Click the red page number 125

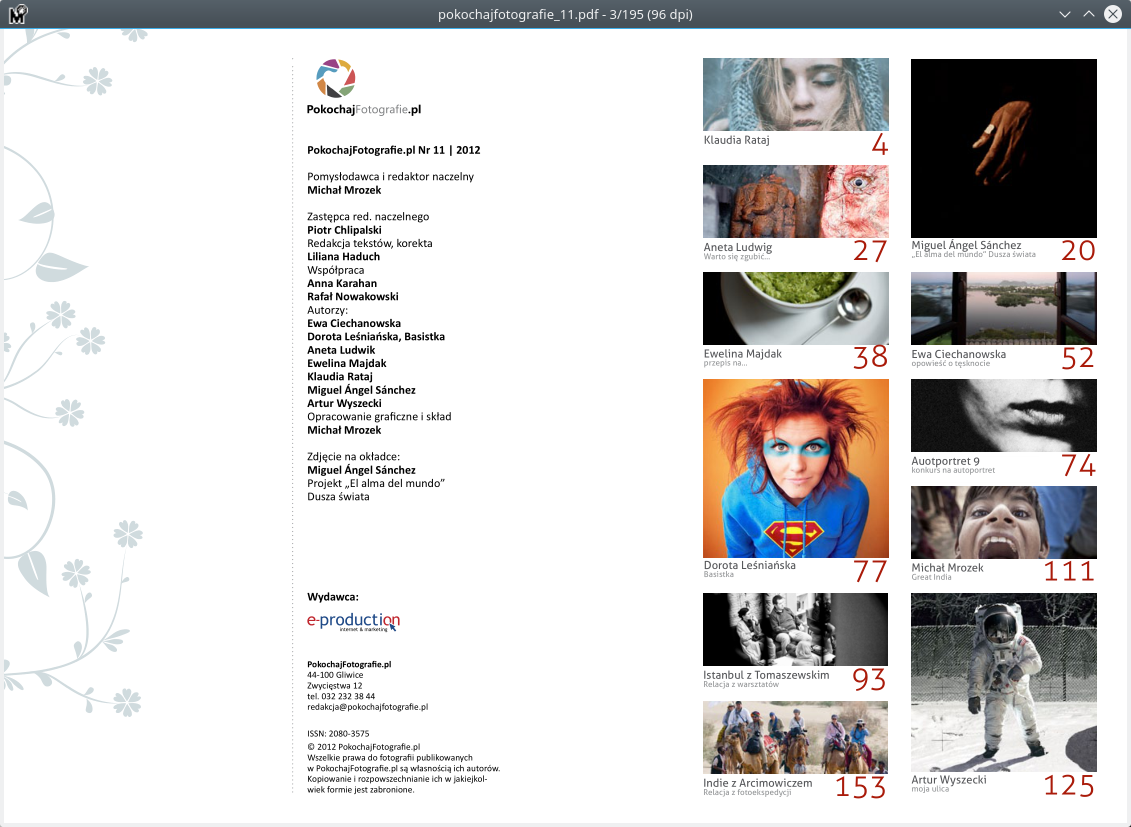(x=1069, y=785)
